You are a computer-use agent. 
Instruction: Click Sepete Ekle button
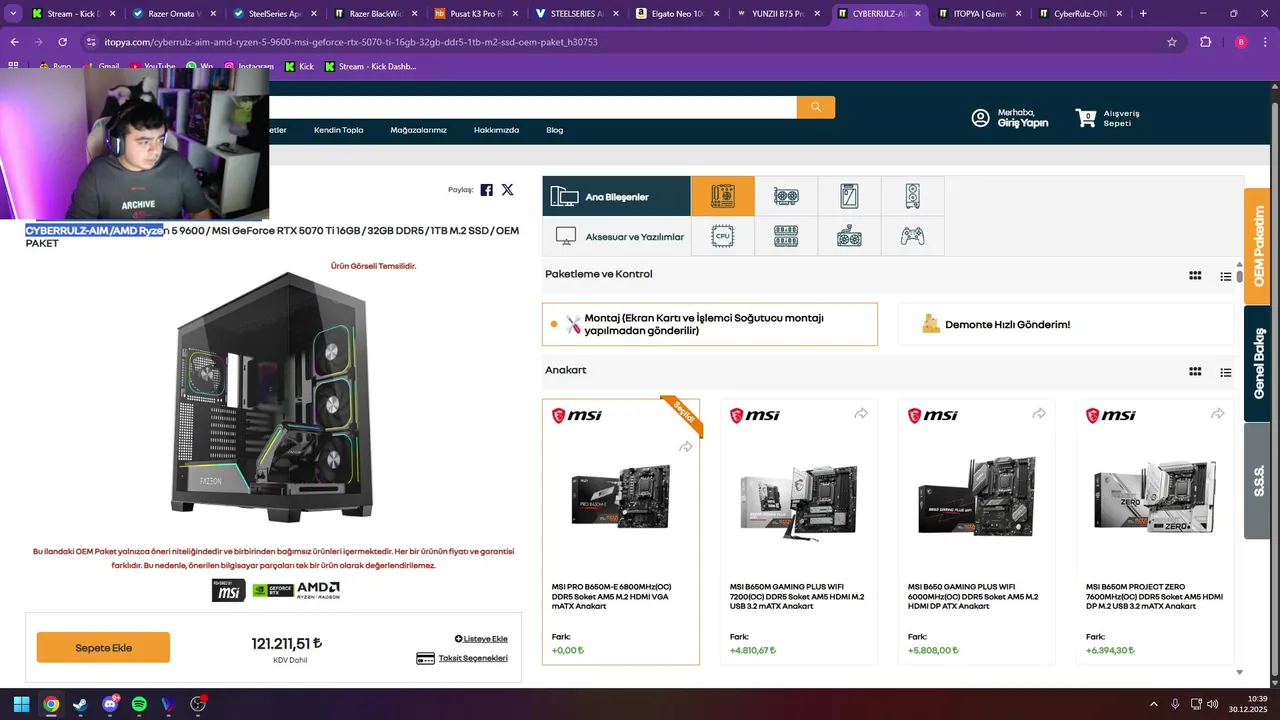(x=103, y=647)
